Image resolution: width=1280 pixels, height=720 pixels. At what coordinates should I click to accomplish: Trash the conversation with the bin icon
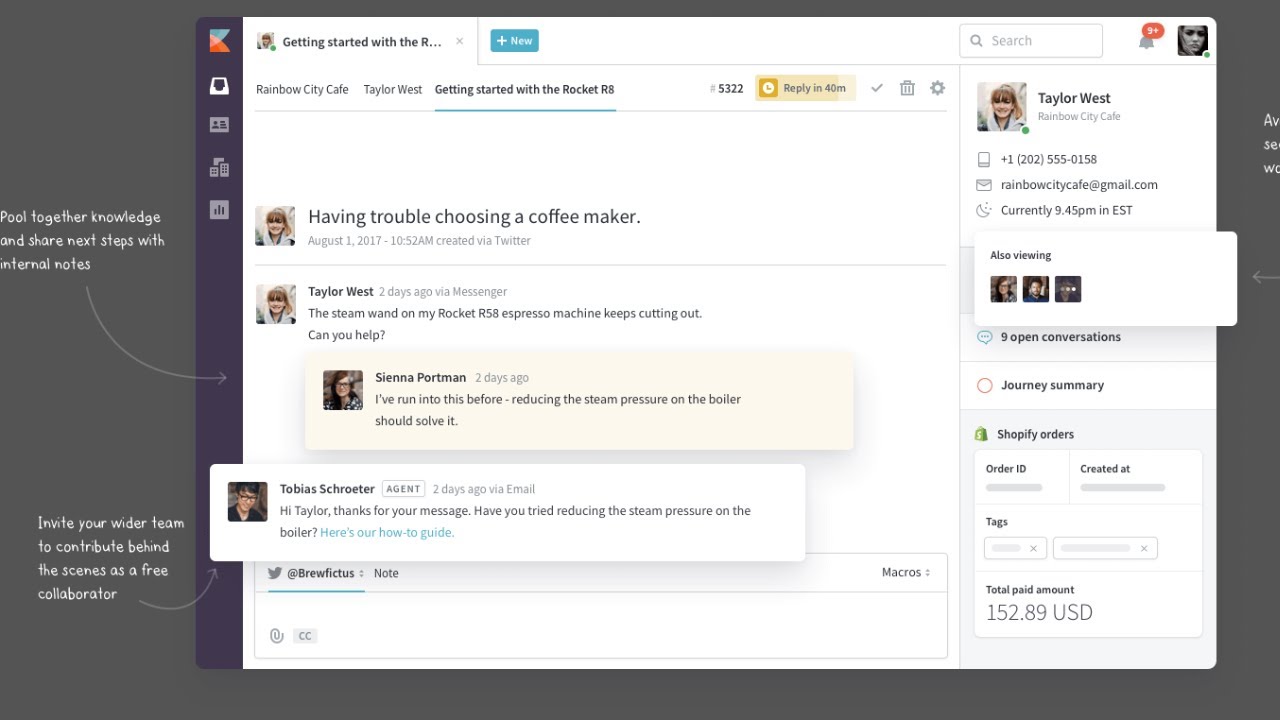click(907, 88)
